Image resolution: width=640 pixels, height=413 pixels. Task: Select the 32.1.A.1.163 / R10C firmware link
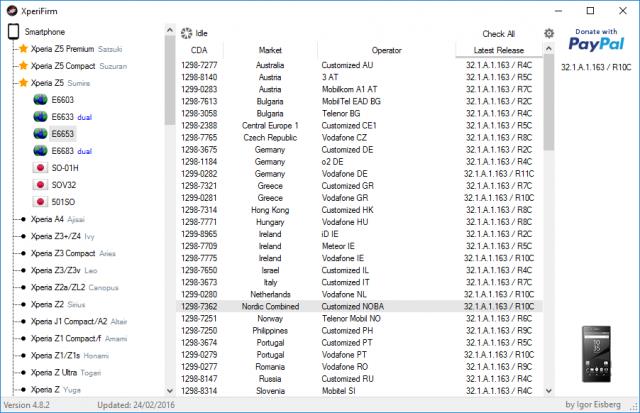pyautogui.click(x=596, y=67)
